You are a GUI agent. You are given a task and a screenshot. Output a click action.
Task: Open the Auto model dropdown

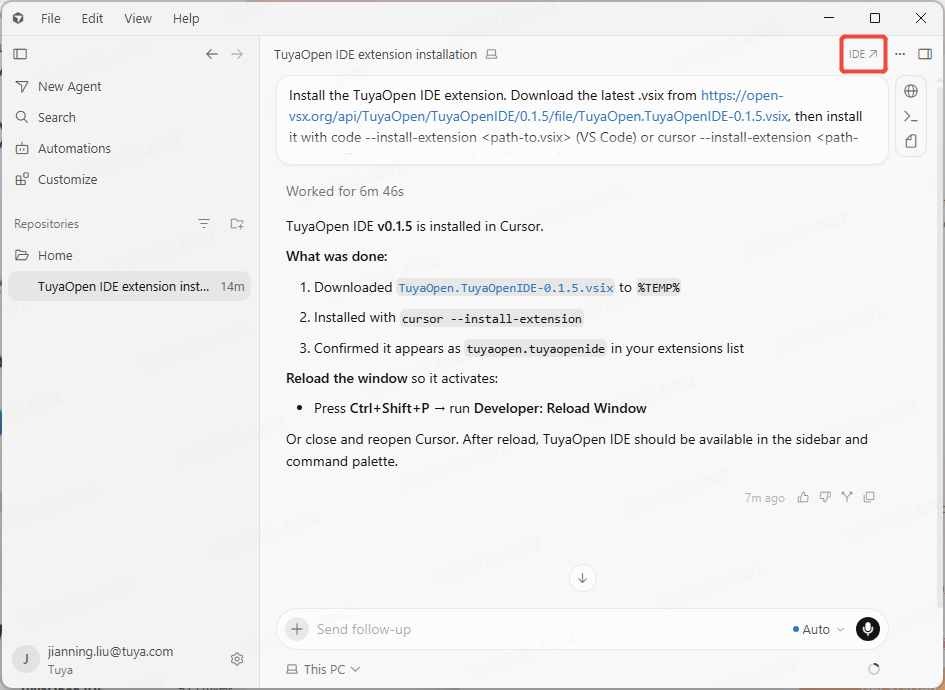click(818, 629)
